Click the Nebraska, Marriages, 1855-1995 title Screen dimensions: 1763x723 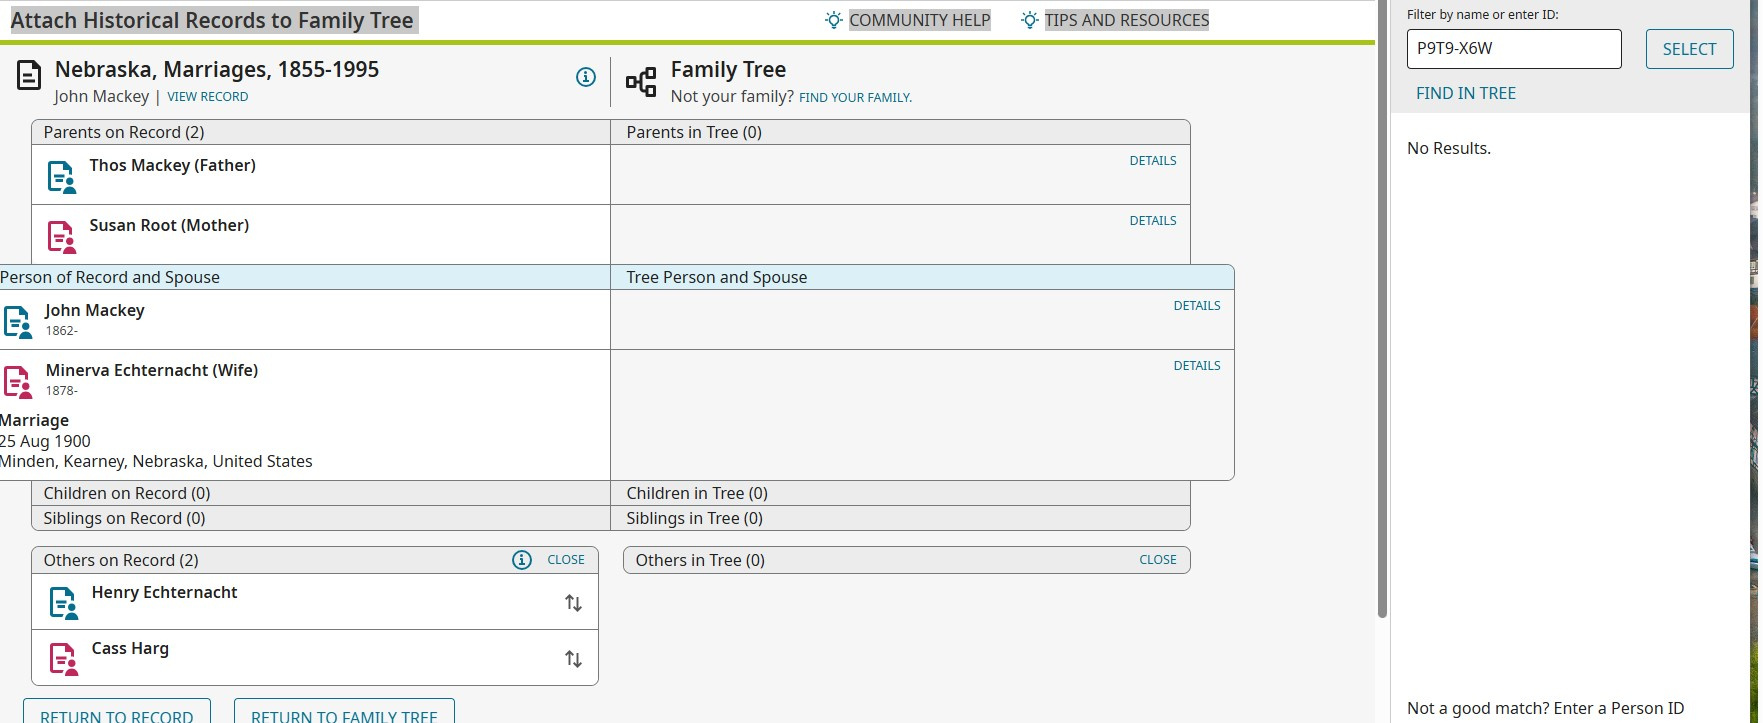[x=217, y=69]
